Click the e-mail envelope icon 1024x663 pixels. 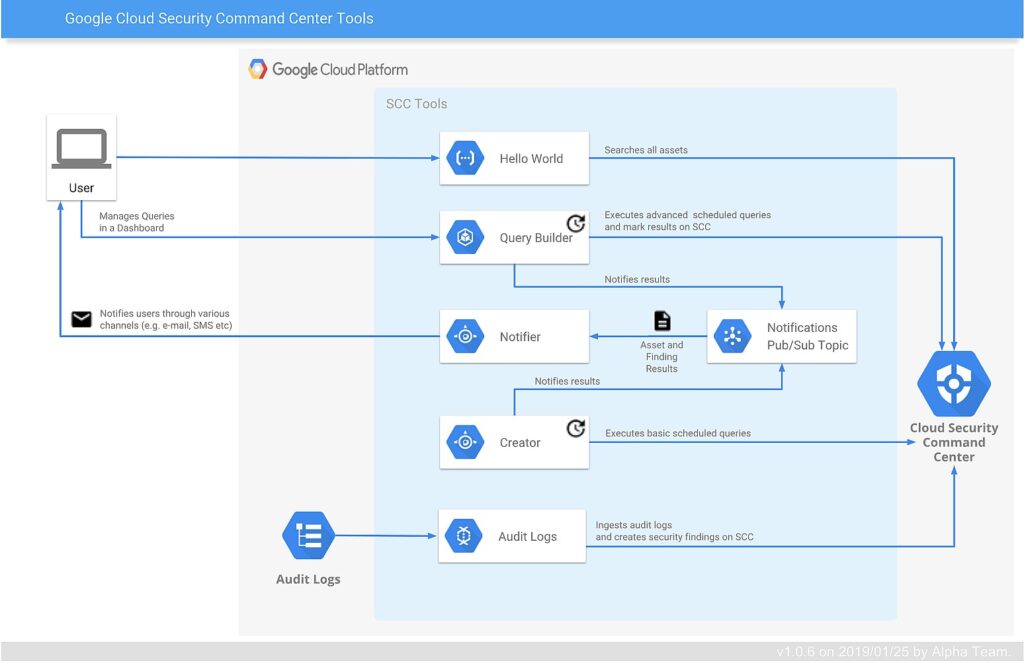tap(82, 319)
